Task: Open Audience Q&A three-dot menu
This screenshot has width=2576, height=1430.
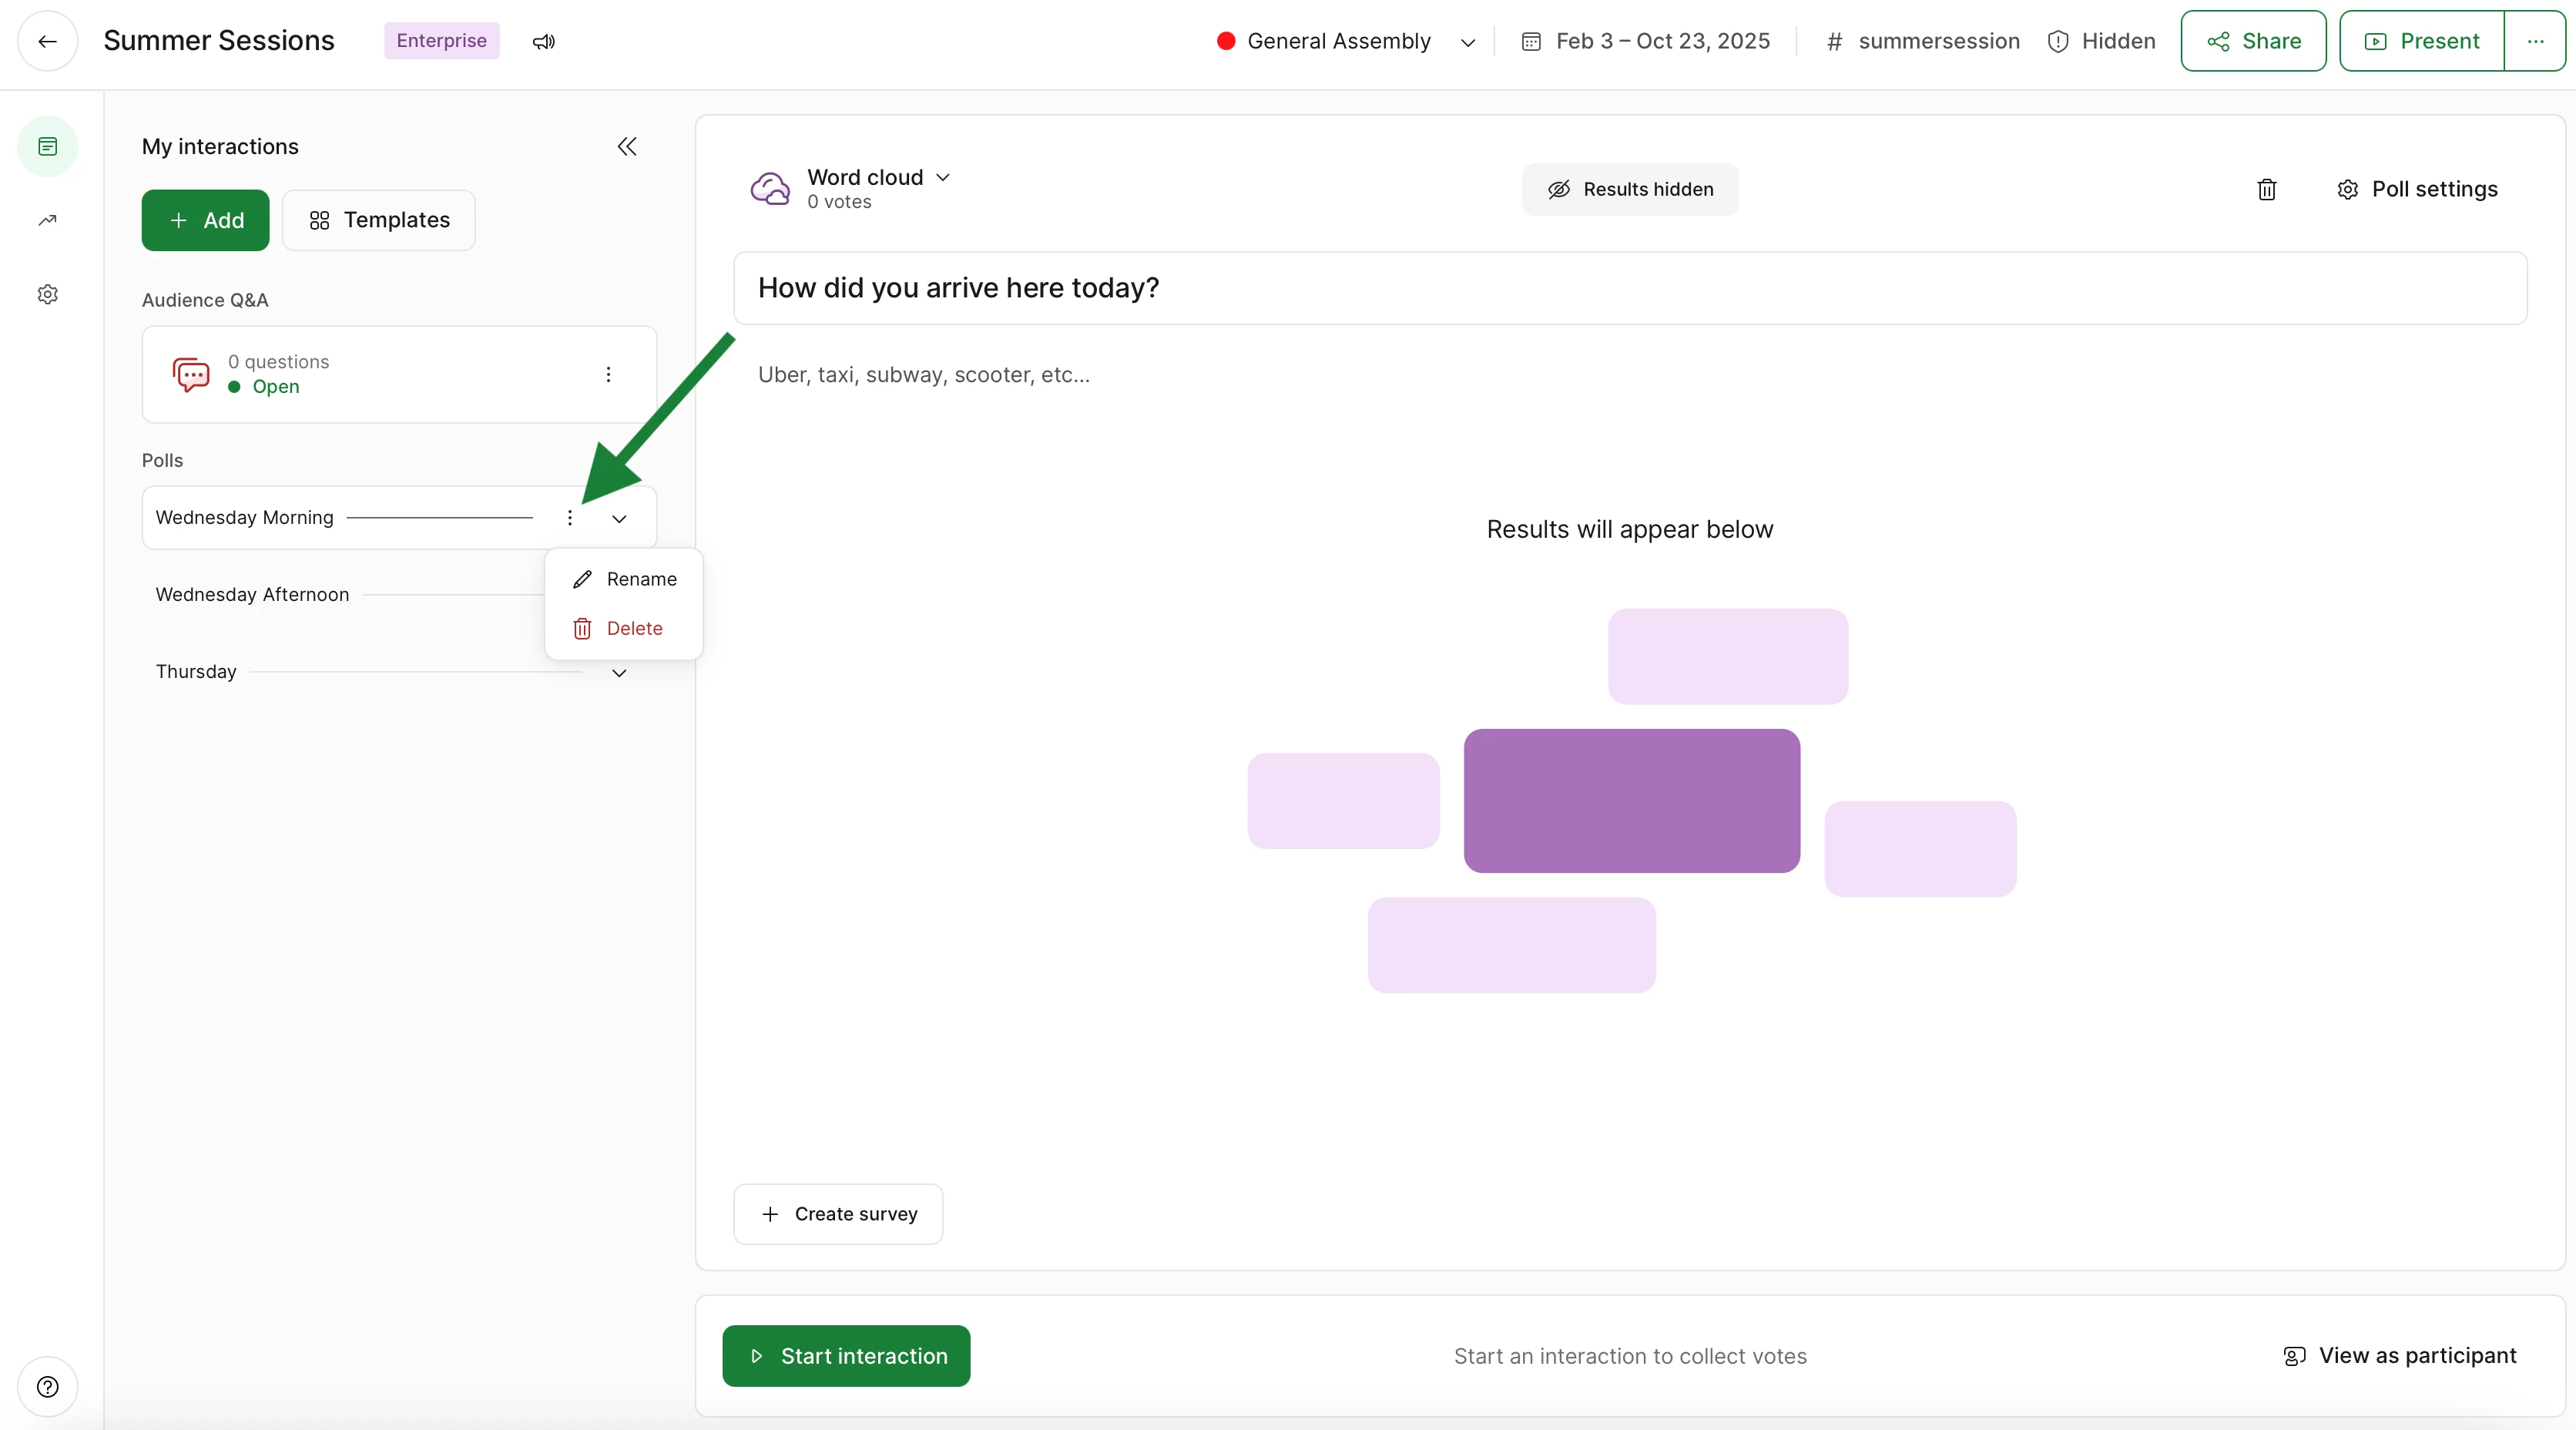Action: coord(608,374)
